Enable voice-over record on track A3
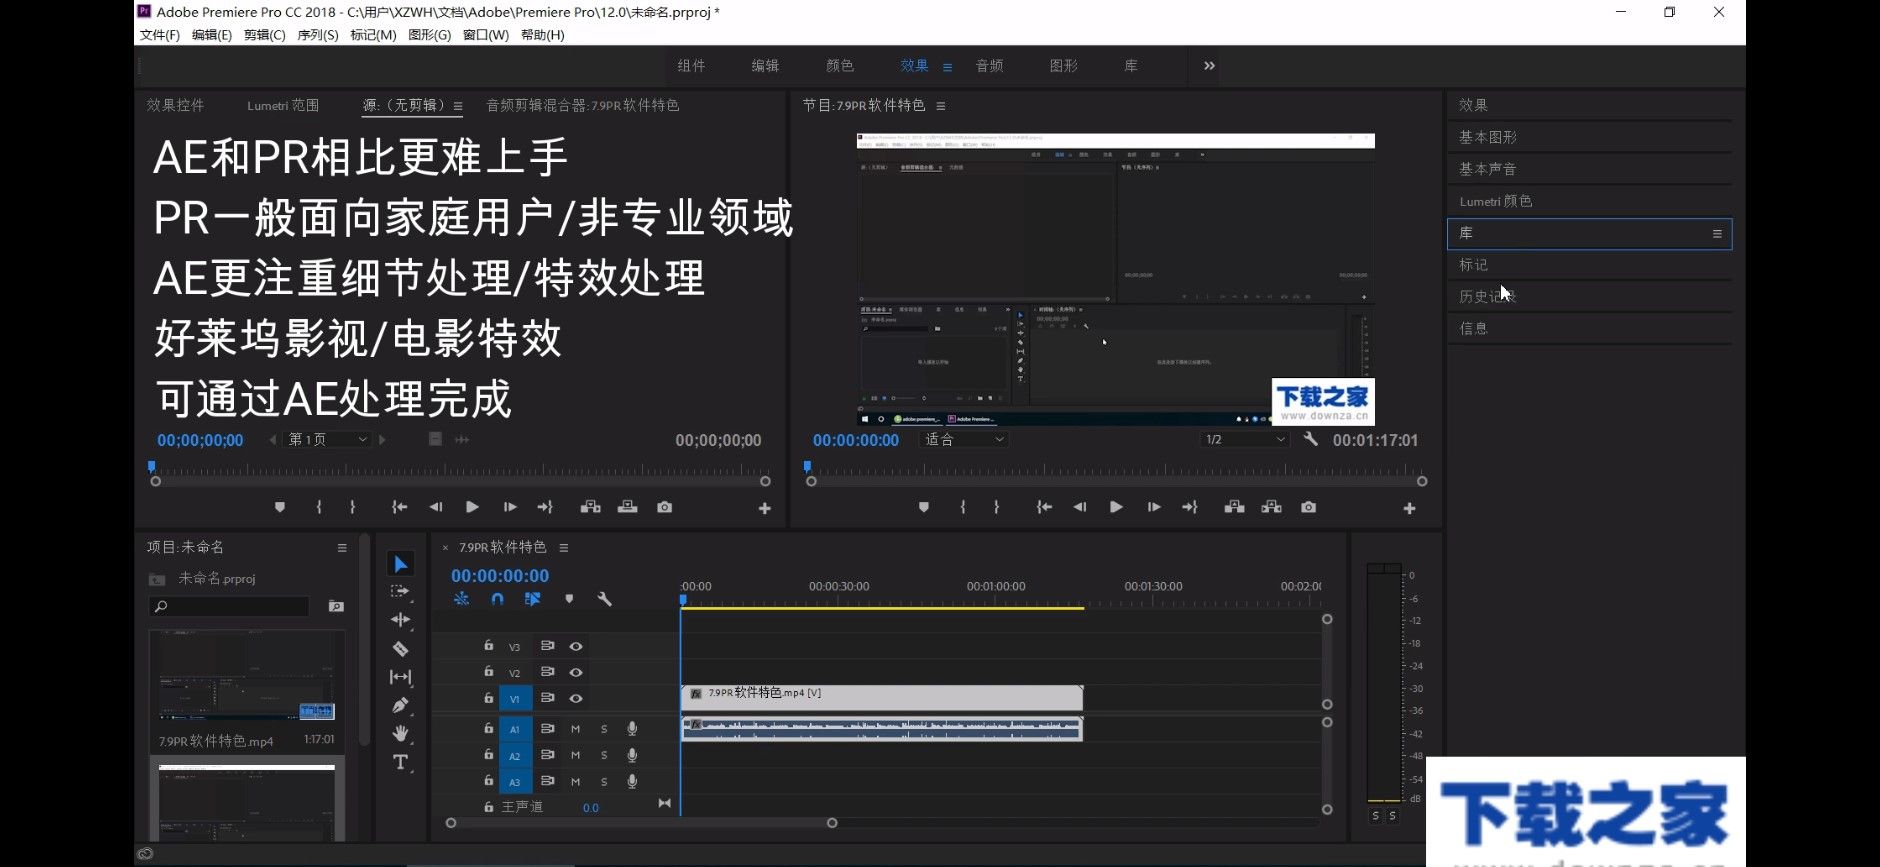1880x867 pixels. point(632,781)
